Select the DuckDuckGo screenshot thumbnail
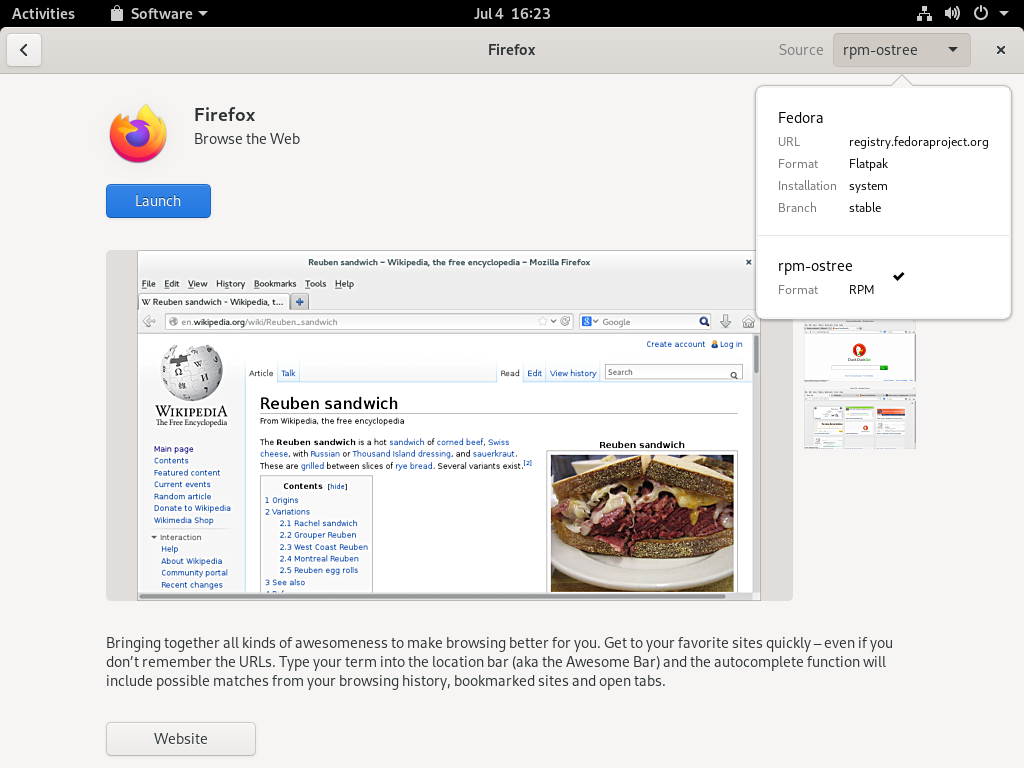This screenshot has width=1024, height=768. [859, 352]
